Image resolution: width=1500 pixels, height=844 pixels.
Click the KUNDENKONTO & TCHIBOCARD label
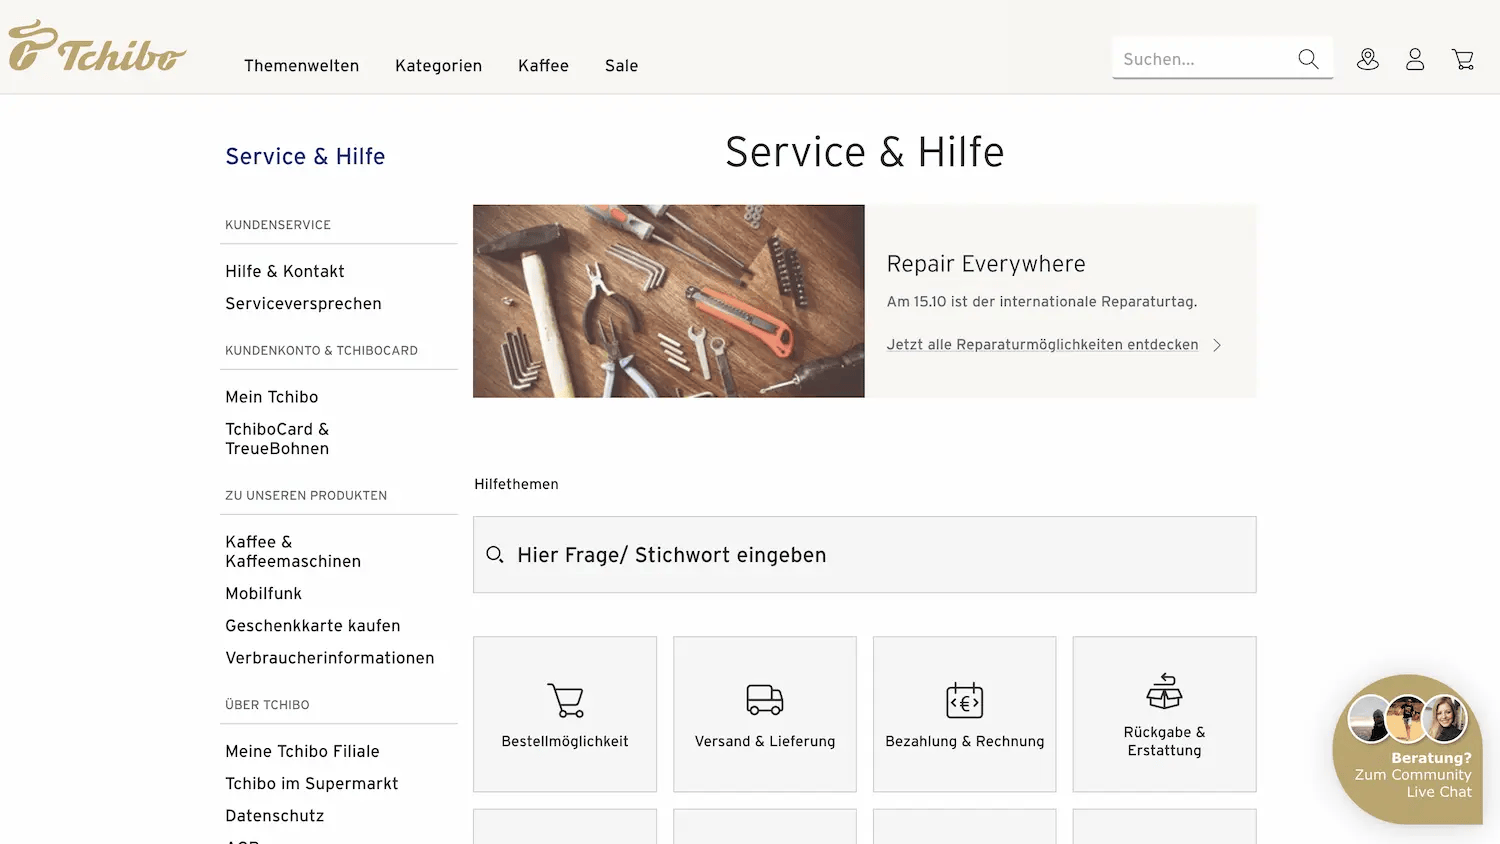pos(321,351)
